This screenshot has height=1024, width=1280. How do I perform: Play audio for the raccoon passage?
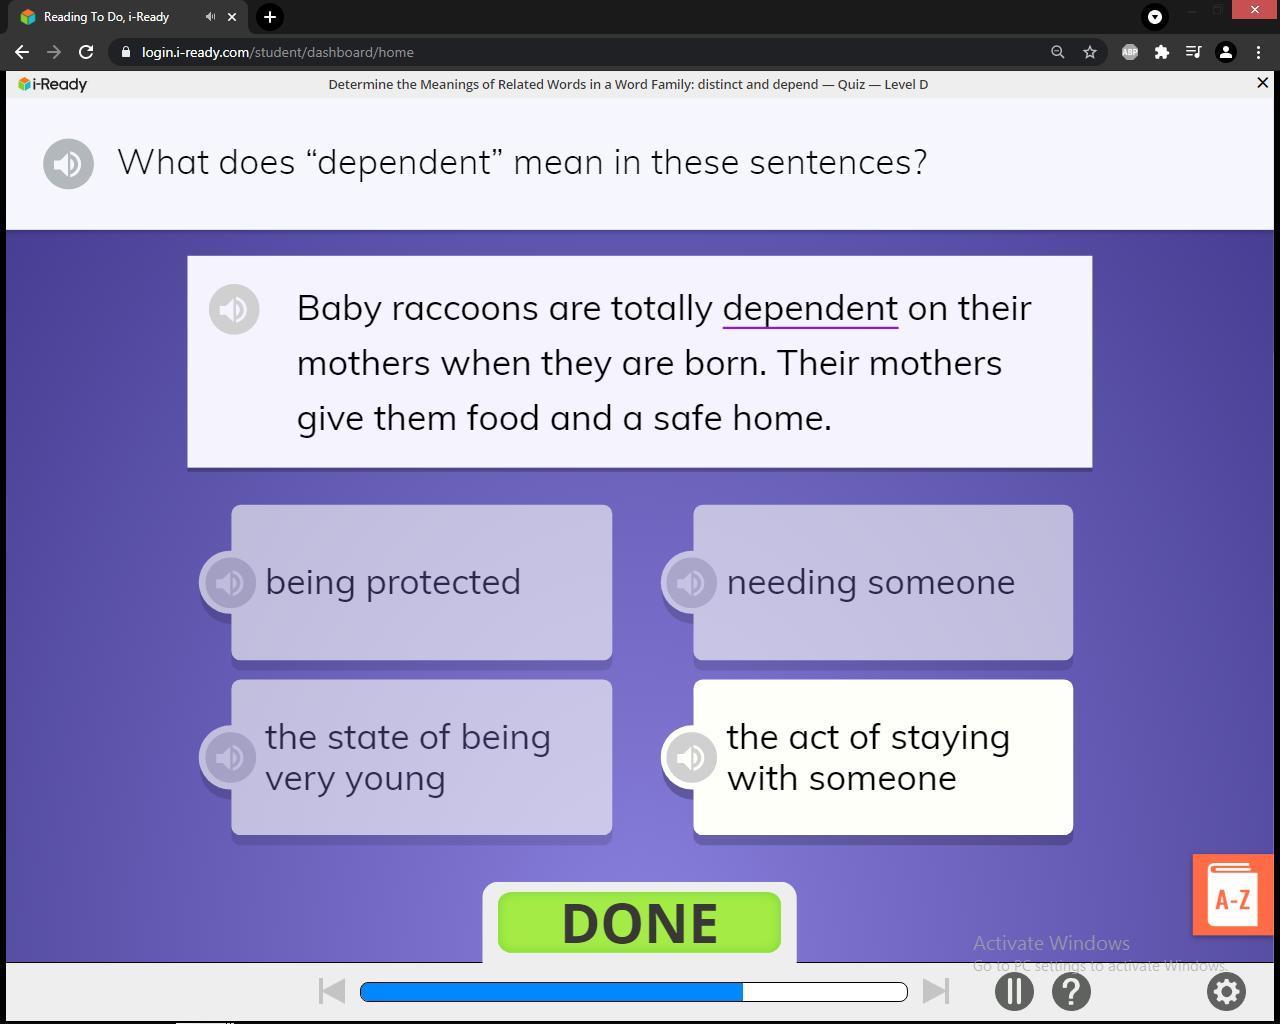tap(234, 309)
